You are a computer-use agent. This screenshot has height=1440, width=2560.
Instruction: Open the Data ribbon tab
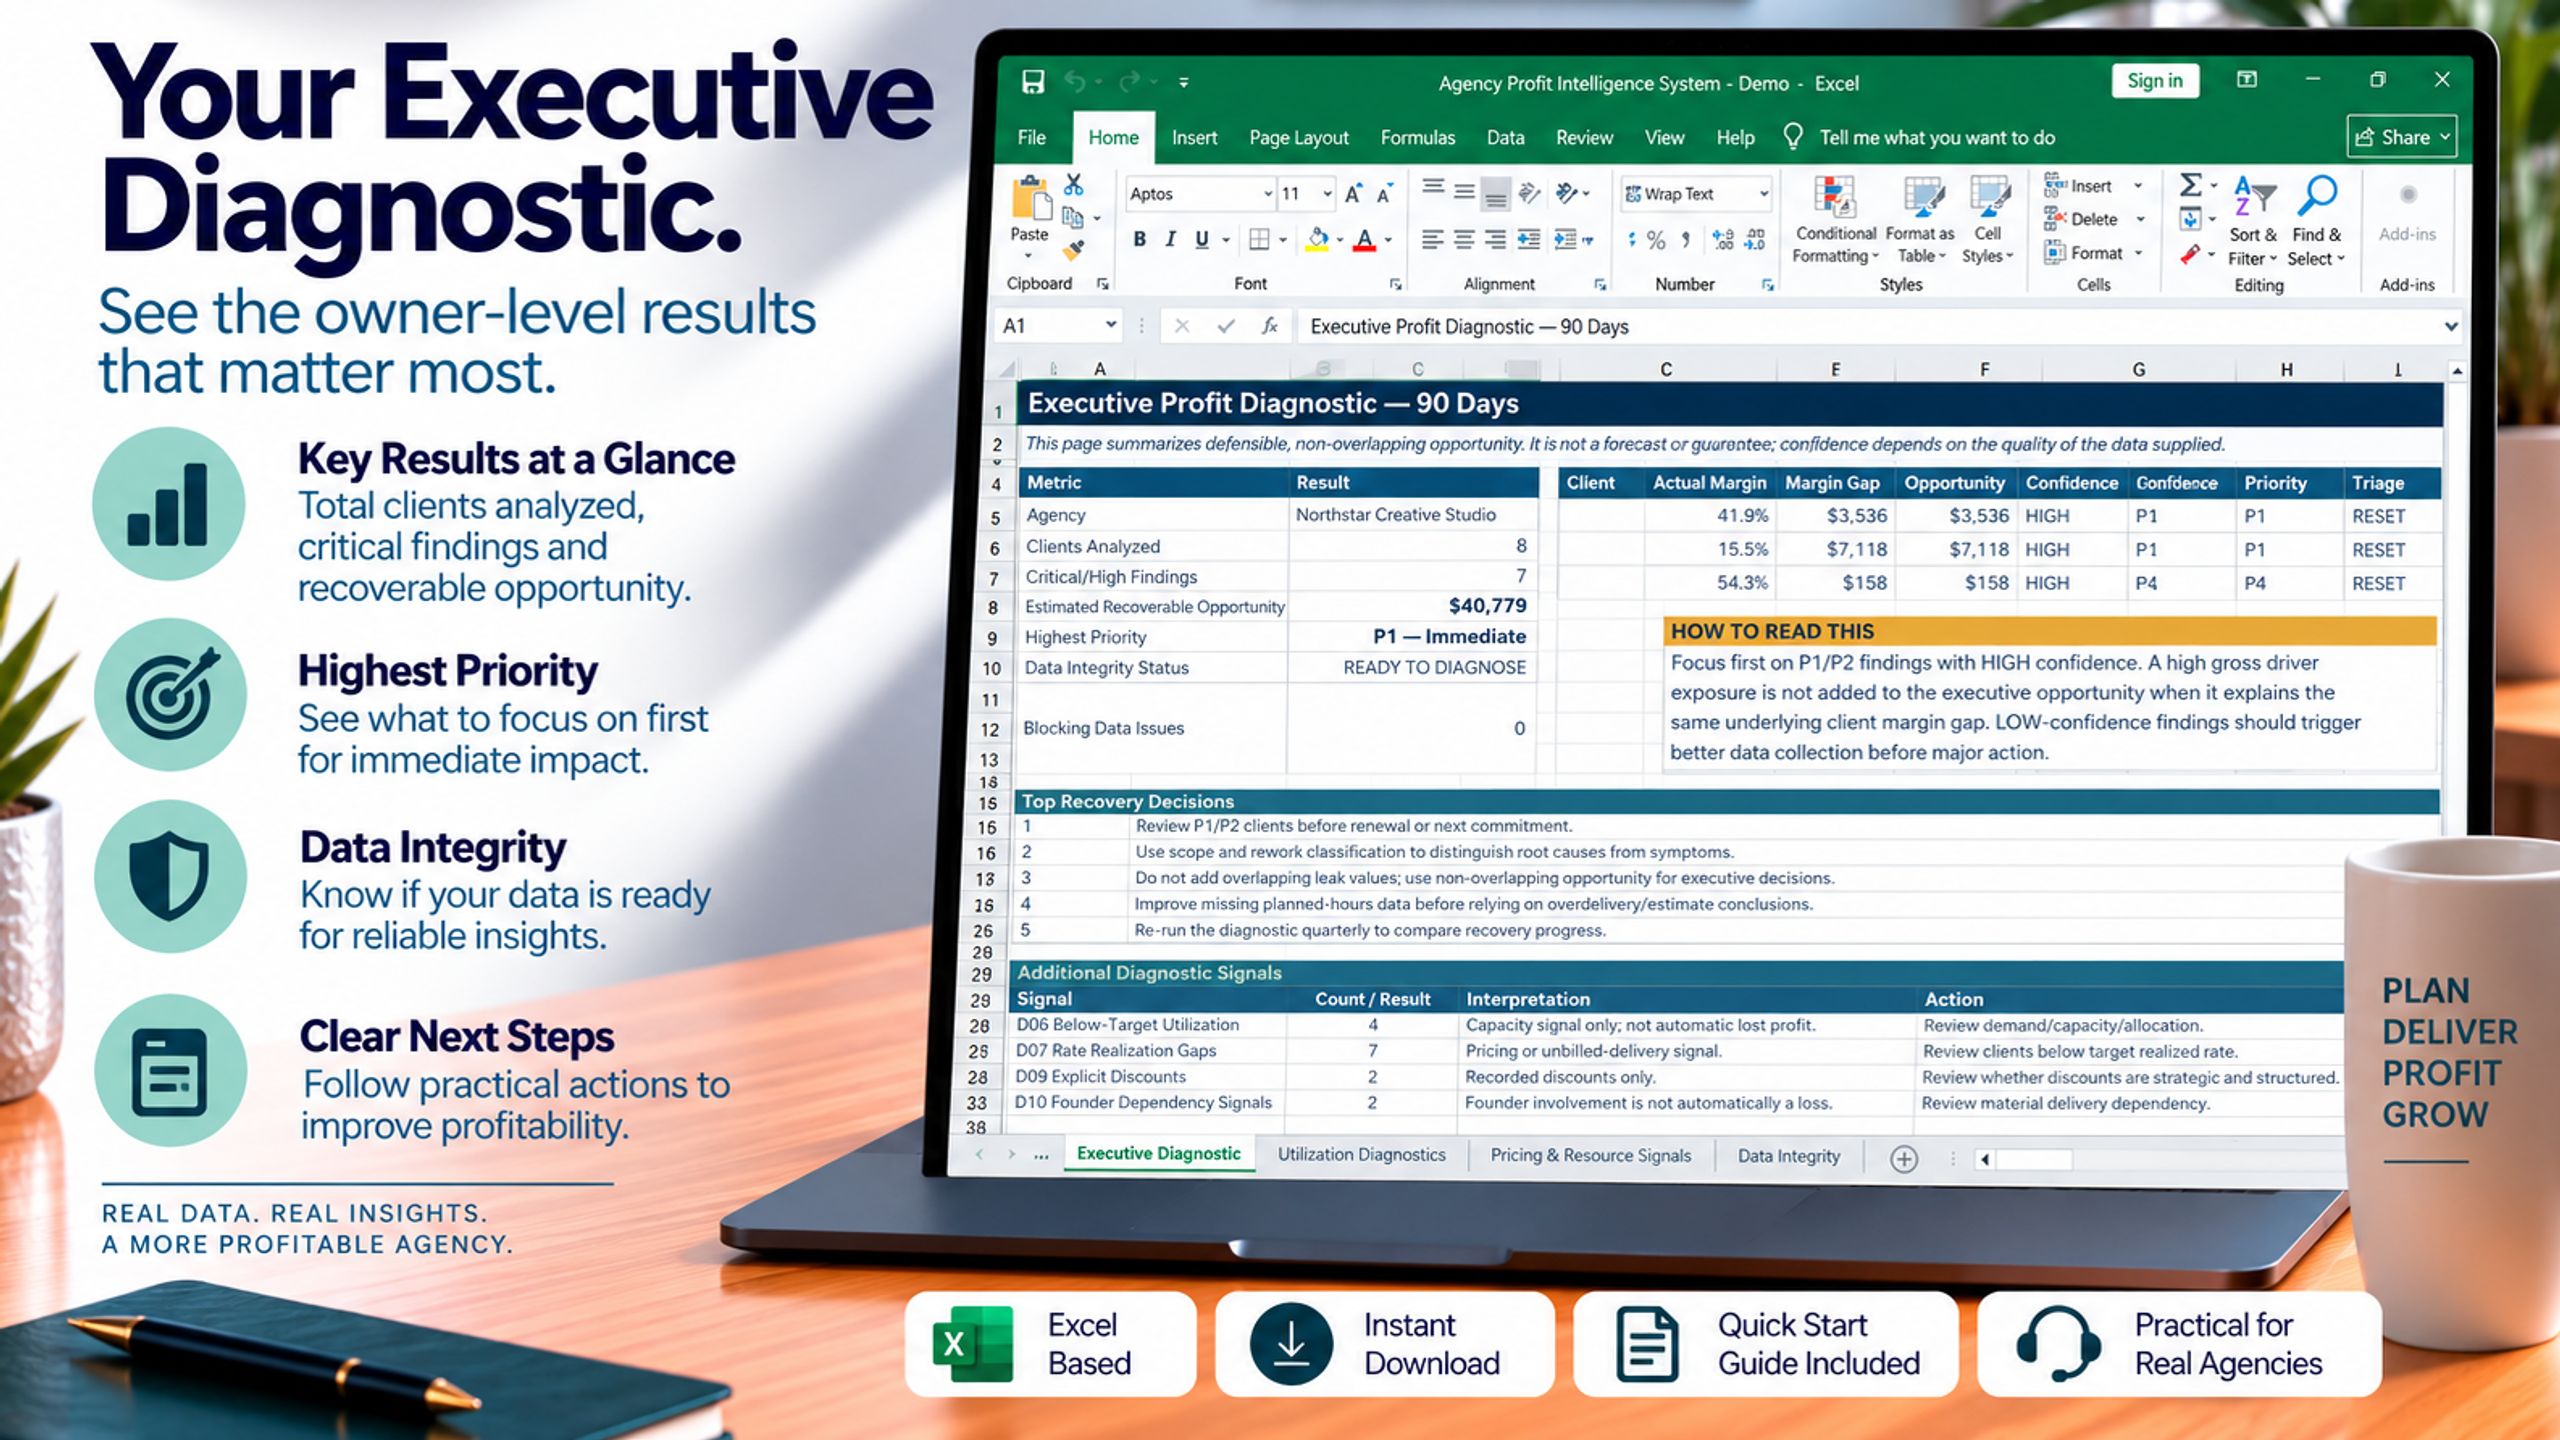tap(1505, 138)
